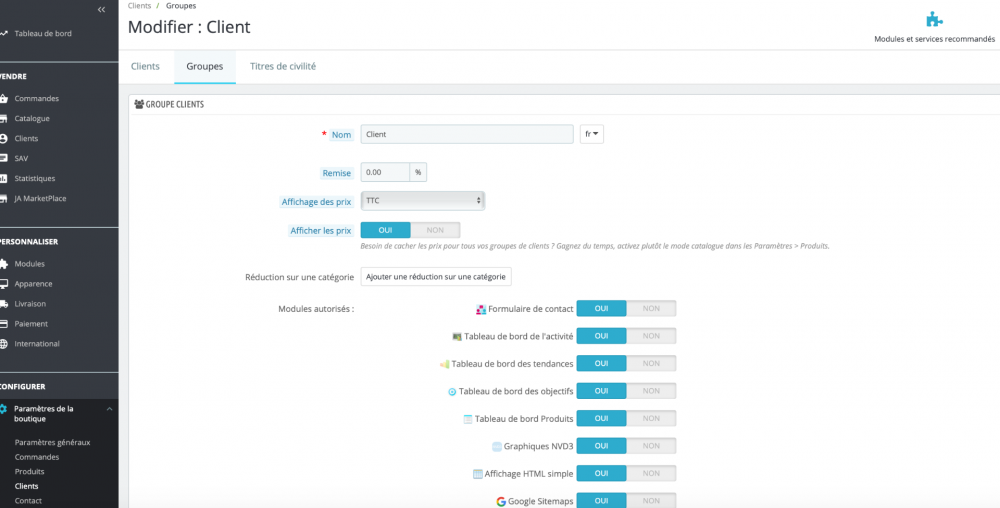Click the Nom label help text
The image size is (1000, 508).
(341, 135)
